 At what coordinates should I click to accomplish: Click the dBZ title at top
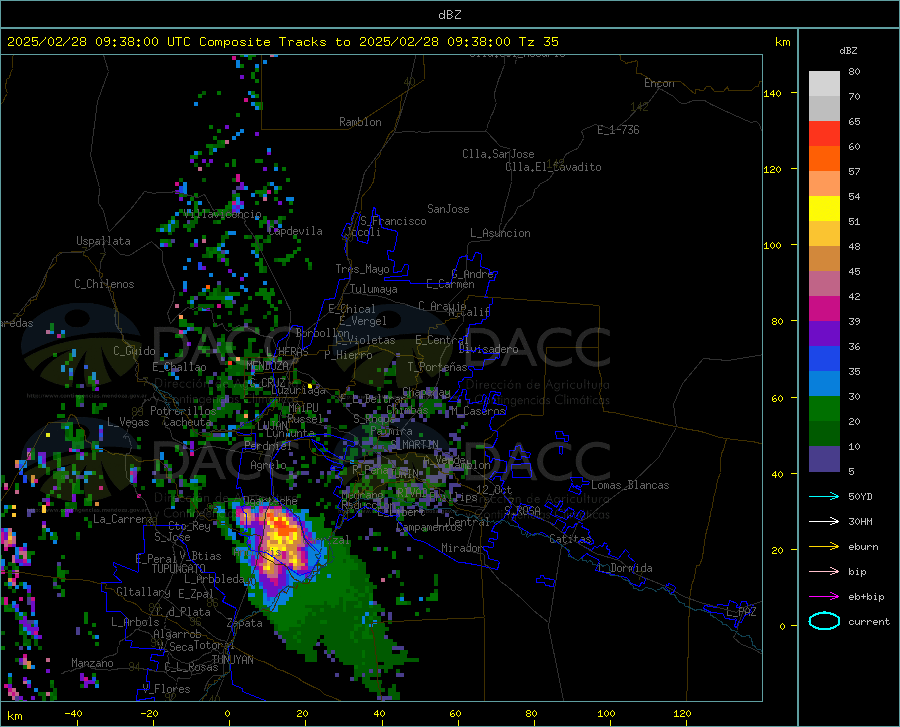(449, 14)
